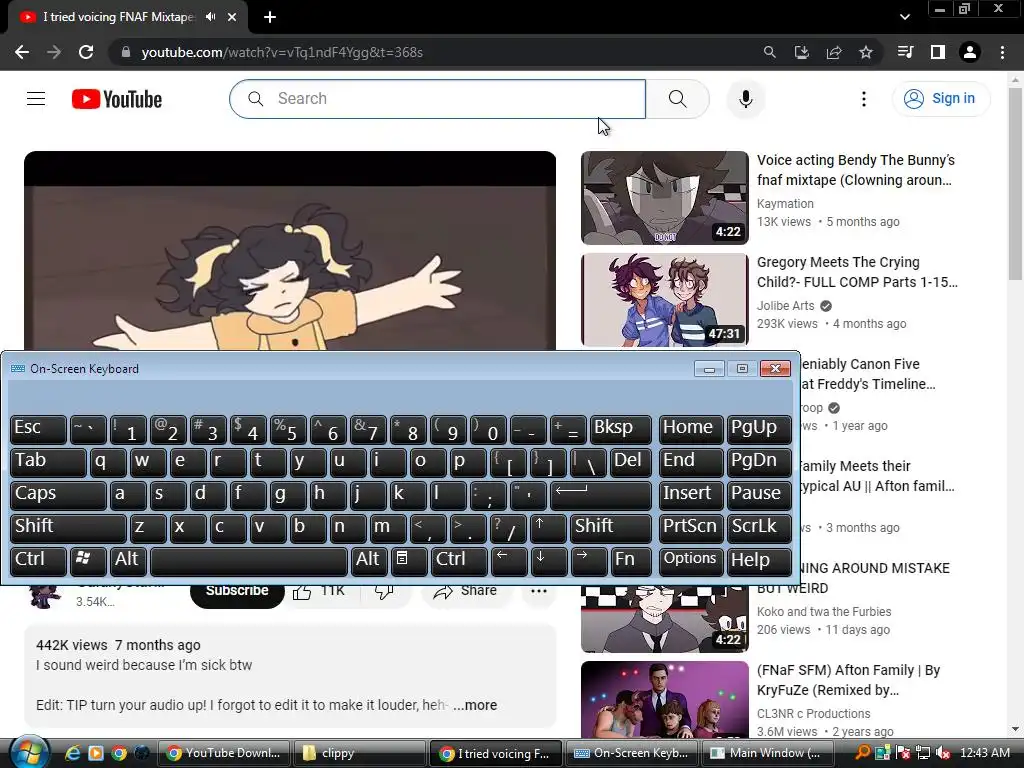Reload the YouTube page
Screen dimensions: 1024x768
click(x=86, y=52)
